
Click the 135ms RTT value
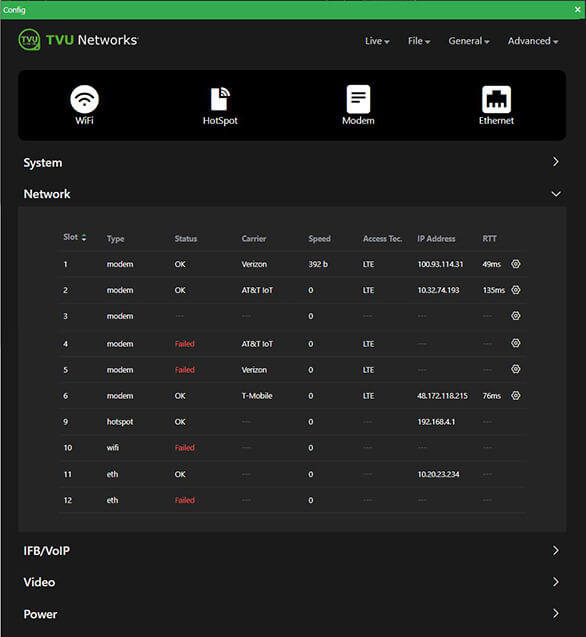point(494,290)
